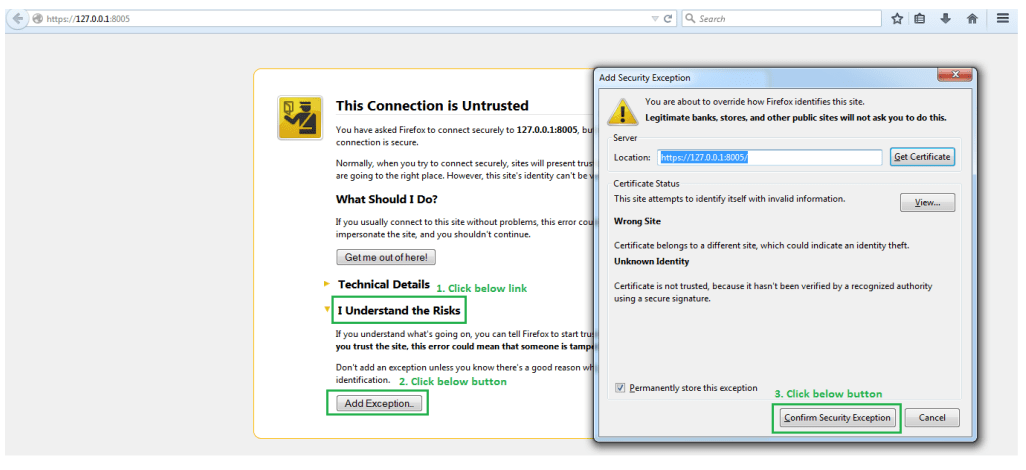Click the untrusted connection officer icon

(300, 117)
